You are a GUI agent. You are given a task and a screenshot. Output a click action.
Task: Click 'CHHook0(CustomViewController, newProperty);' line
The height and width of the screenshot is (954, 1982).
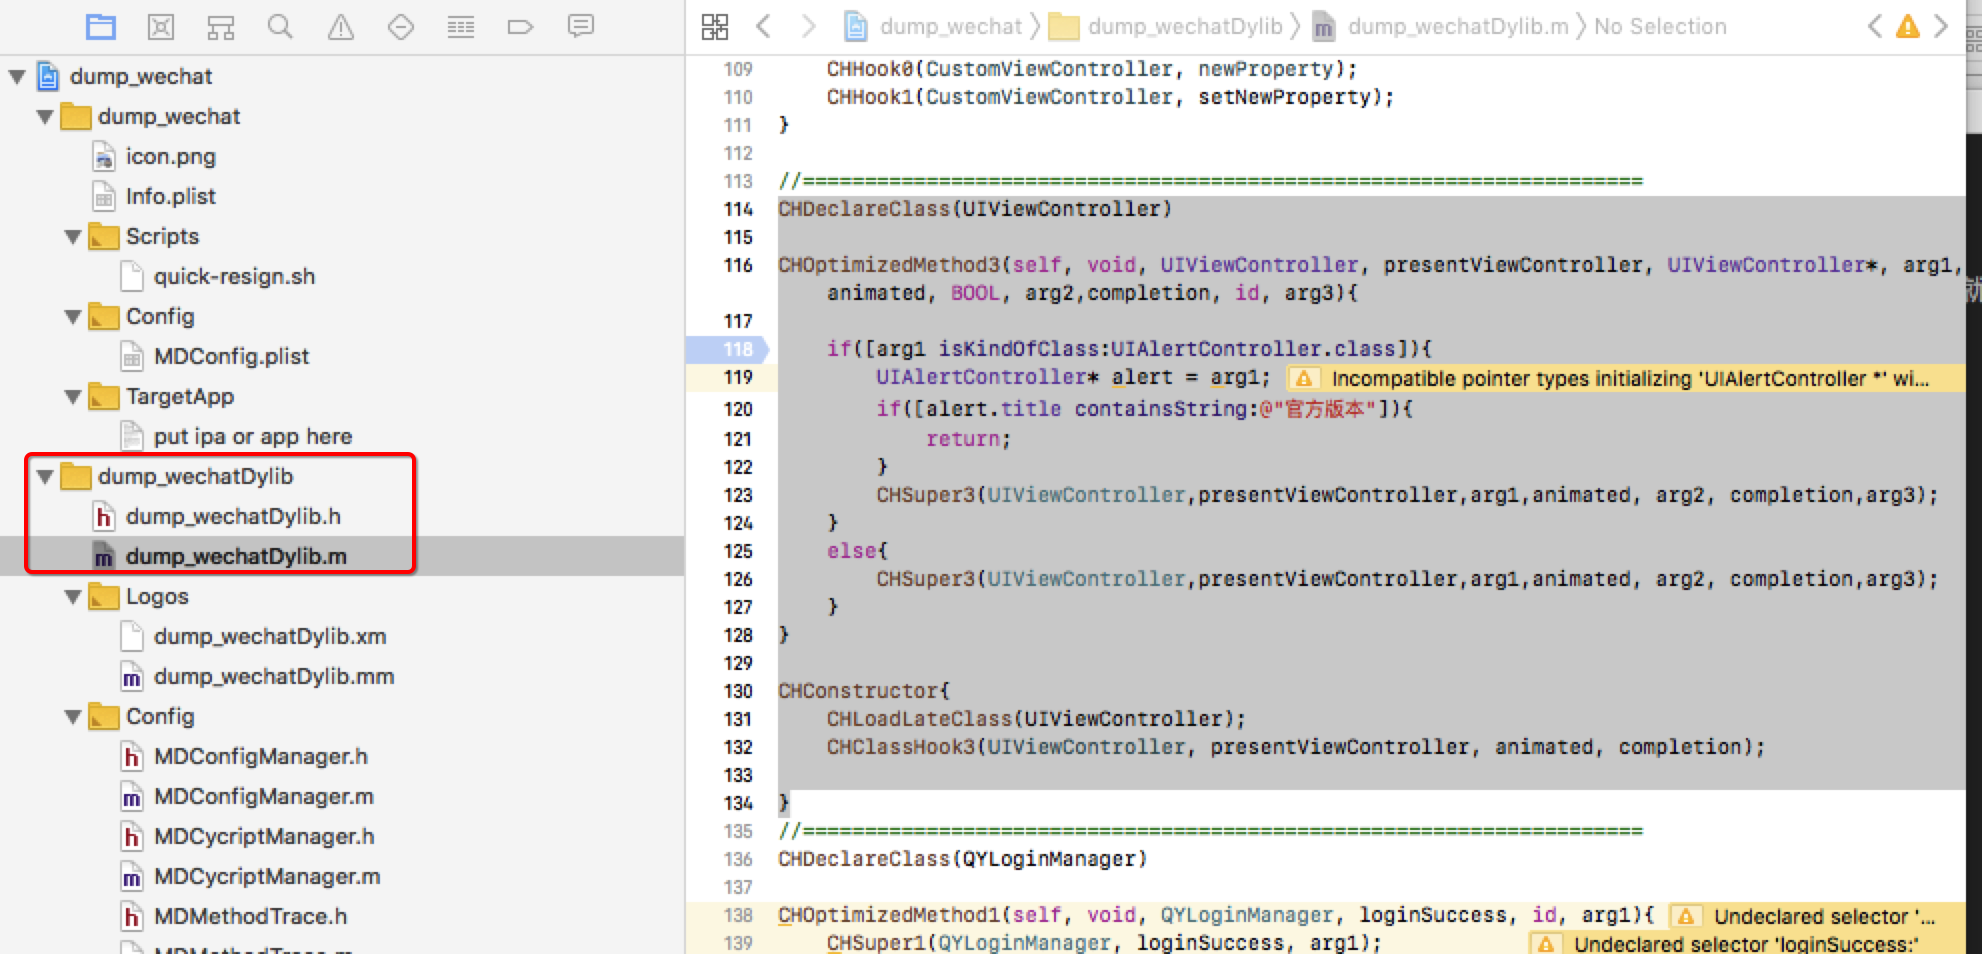1092,69
